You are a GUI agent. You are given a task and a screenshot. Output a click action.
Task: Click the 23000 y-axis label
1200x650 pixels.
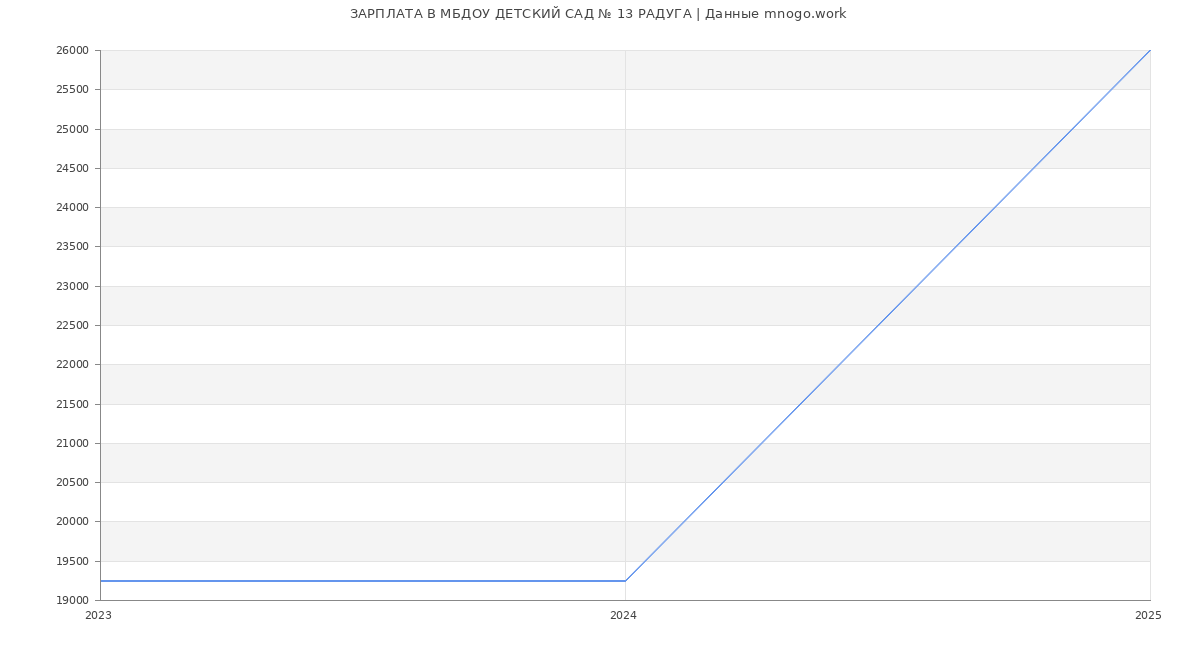(72, 287)
